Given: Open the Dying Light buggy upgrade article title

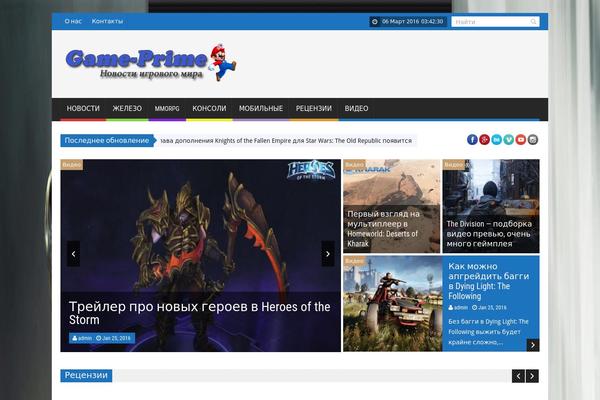Looking at the screenshot, I should [x=489, y=281].
